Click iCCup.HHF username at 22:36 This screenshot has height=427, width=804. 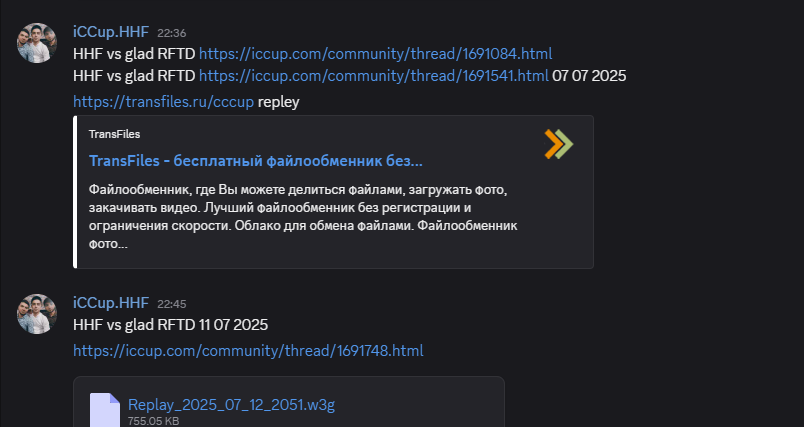[x=111, y=32]
